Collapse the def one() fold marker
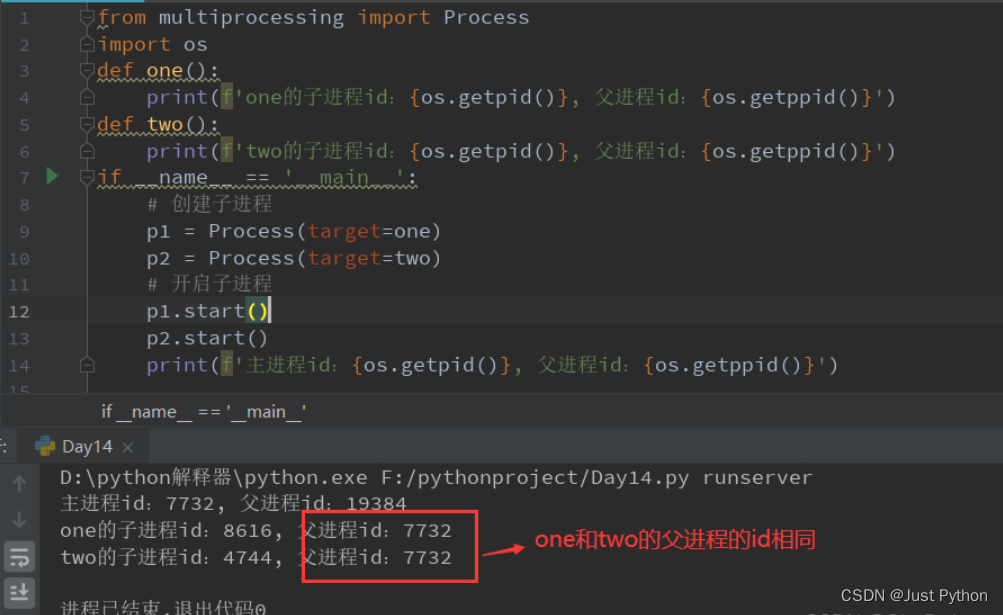The width and height of the screenshot is (1003, 615). [x=87, y=70]
